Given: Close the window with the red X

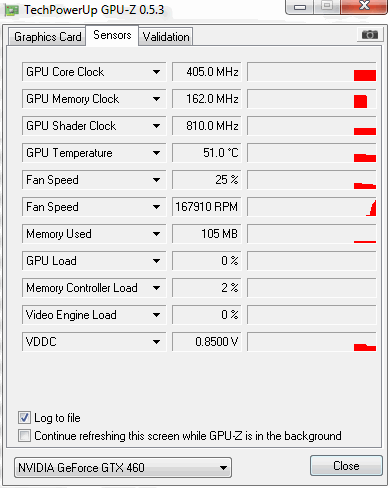Looking at the screenshot, I should (x=364, y=7).
